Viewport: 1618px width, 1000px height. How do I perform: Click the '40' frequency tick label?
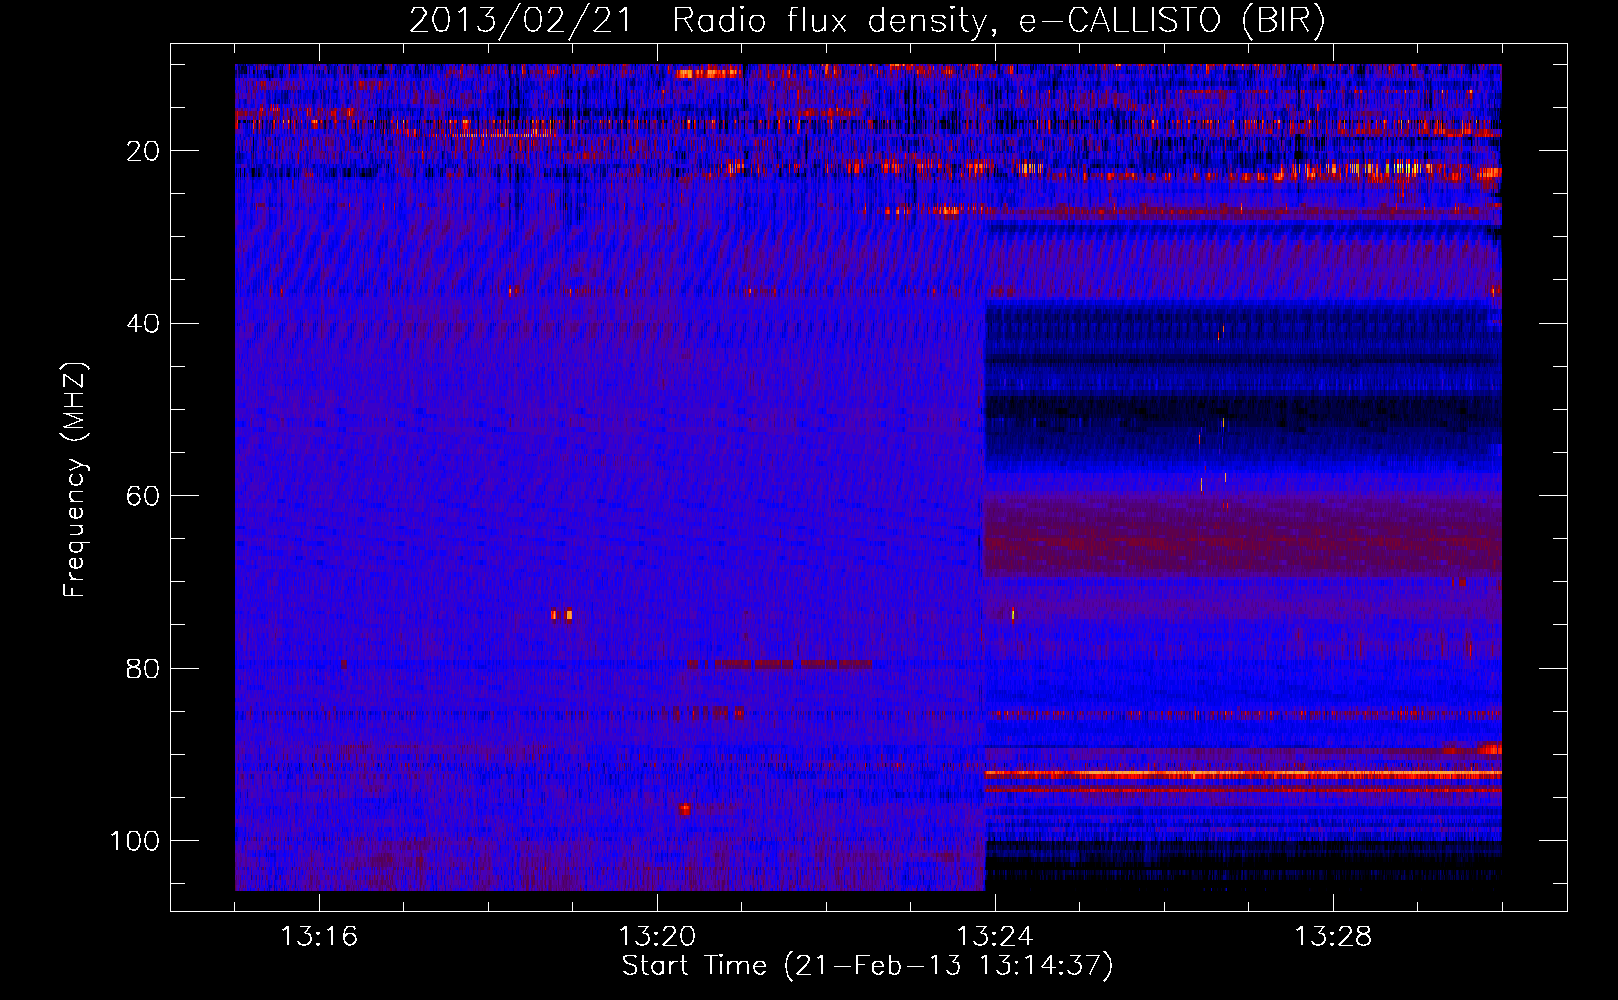point(143,323)
